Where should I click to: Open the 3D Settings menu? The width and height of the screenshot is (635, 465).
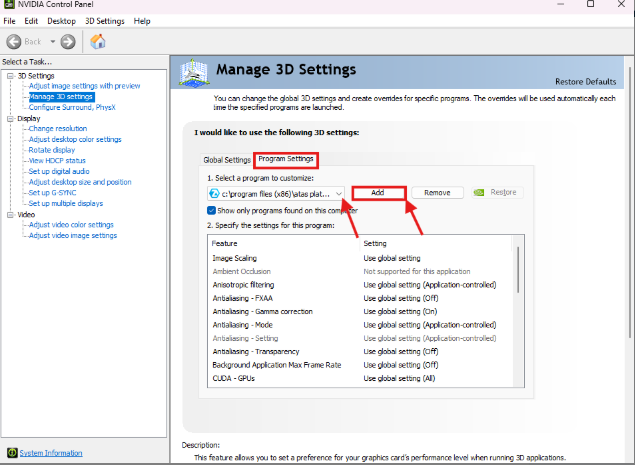[x=104, y=21]
